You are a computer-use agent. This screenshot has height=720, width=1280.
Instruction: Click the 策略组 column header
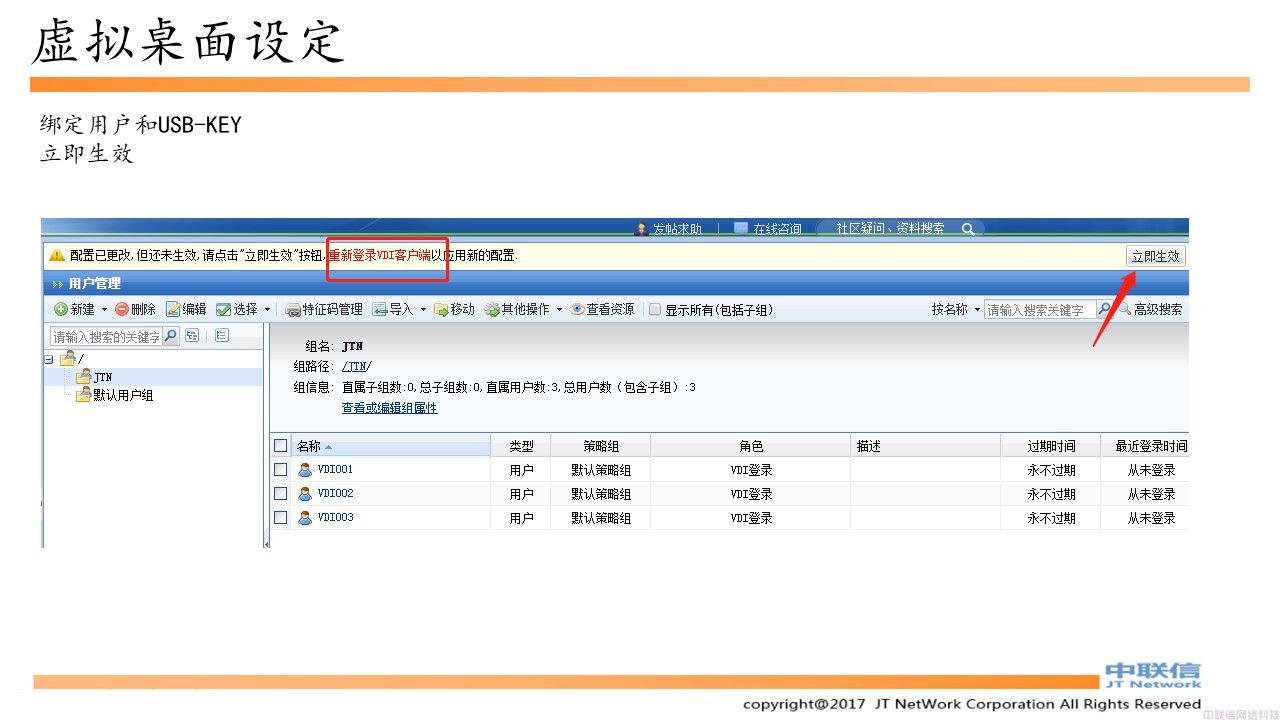point(601,446)
